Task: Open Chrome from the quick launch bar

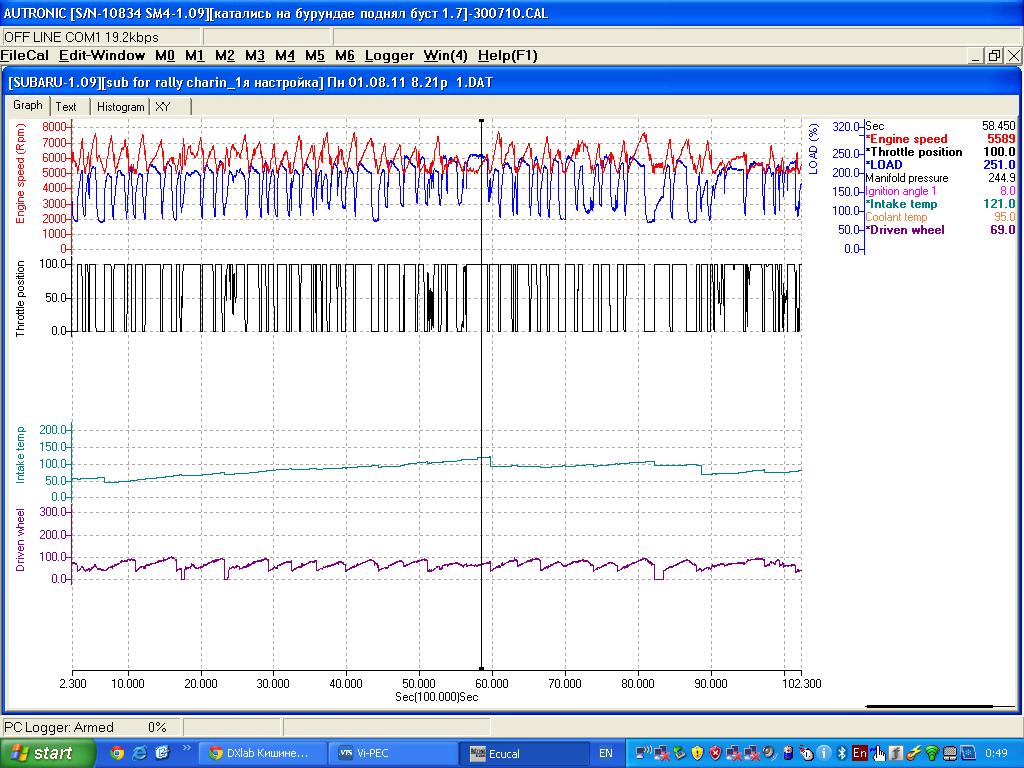Action: (117, 753)
